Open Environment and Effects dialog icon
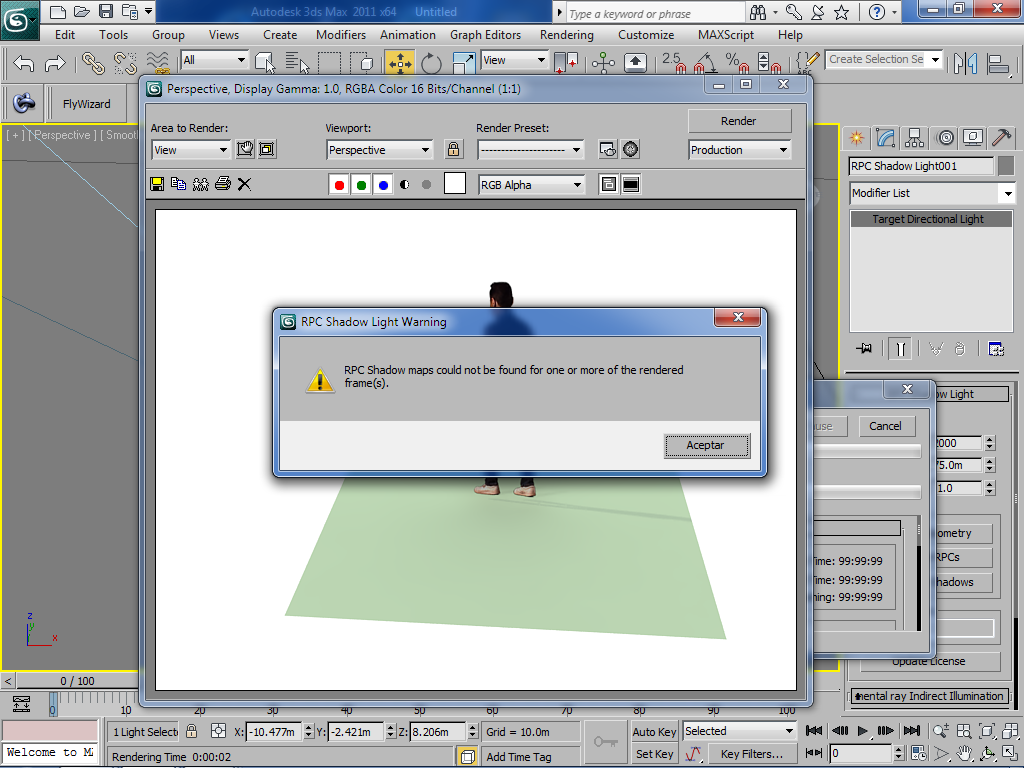 point(630,150)
